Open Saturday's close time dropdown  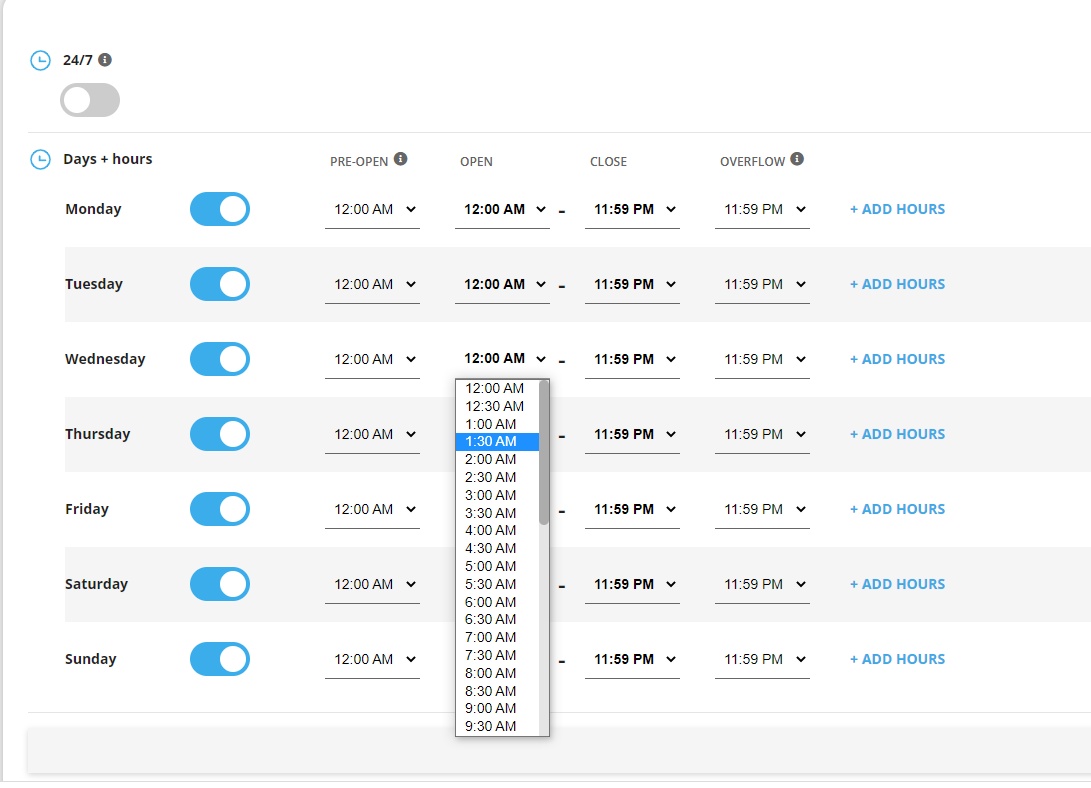click(633, 585)
